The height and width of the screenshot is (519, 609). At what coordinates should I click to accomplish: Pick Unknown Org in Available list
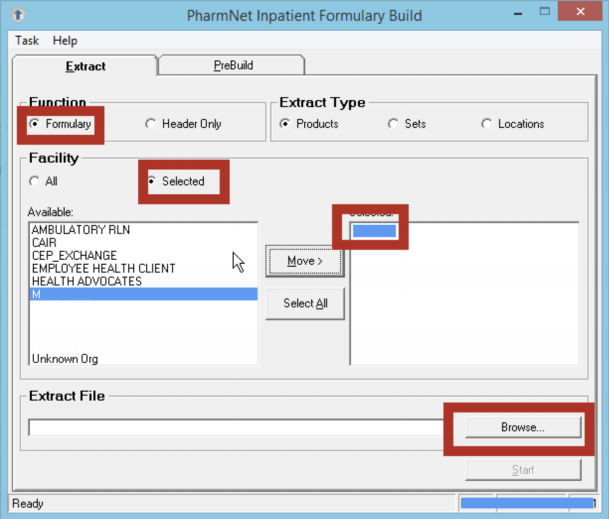tap(65, 359)
